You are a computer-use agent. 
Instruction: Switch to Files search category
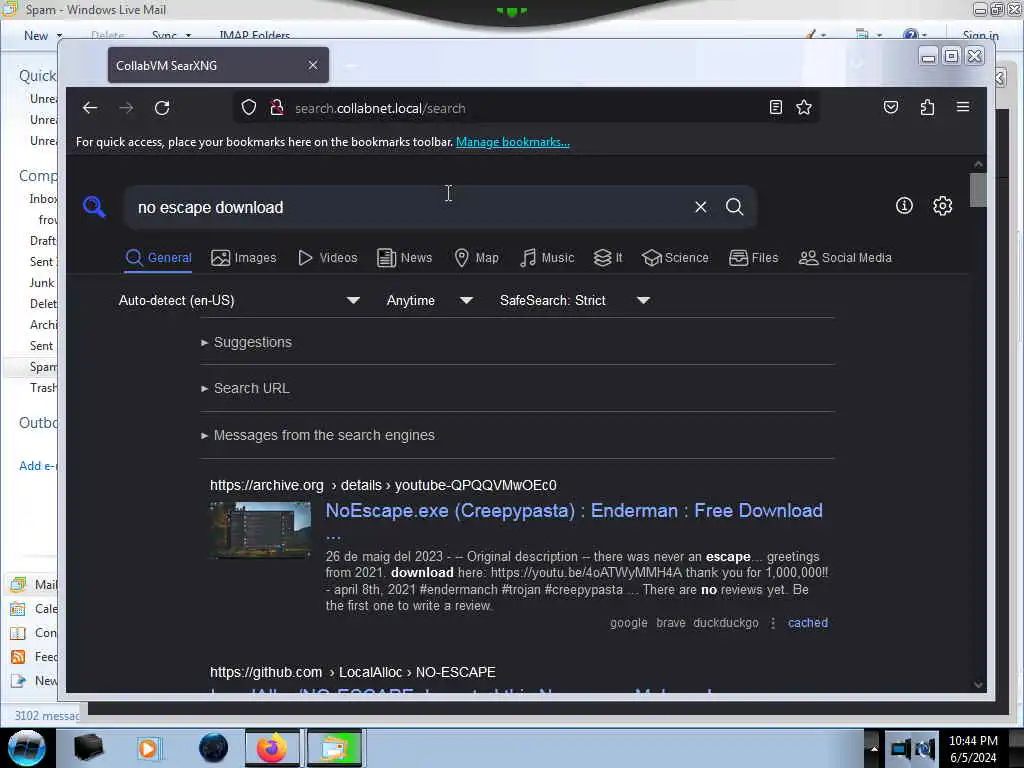[x=754, y=258]
